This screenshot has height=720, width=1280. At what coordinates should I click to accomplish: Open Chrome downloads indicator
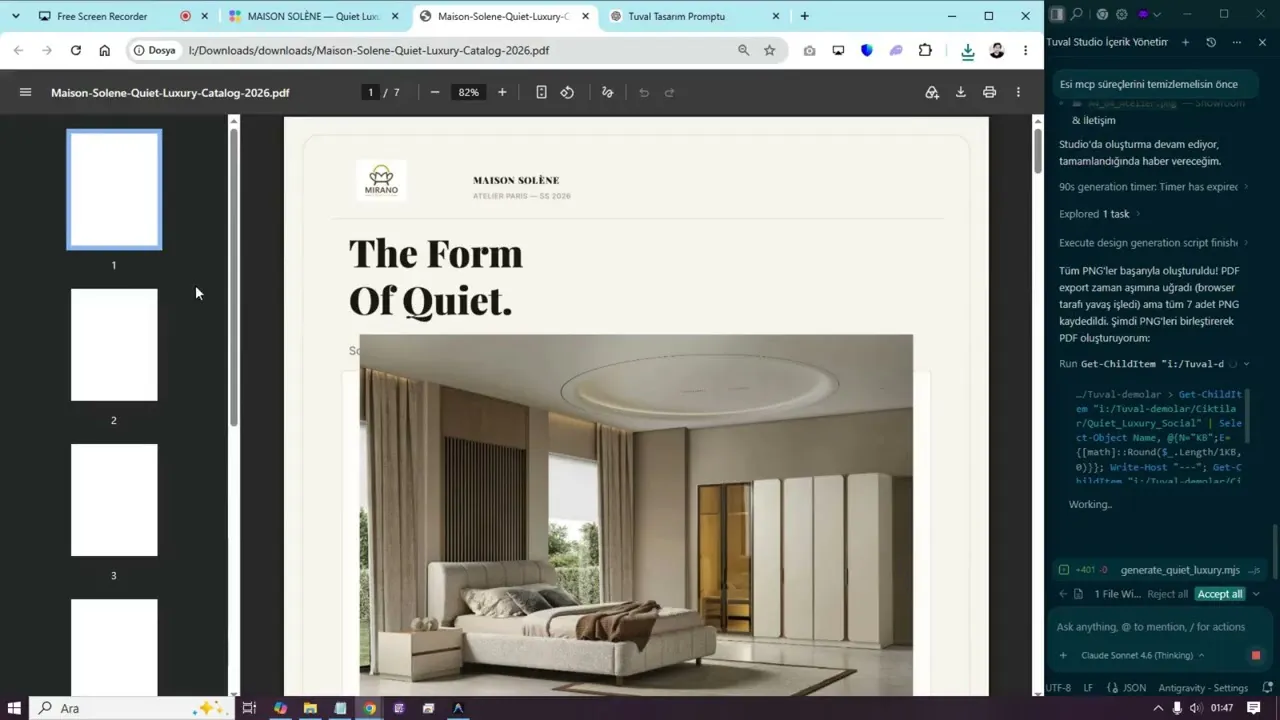(967, 51)
